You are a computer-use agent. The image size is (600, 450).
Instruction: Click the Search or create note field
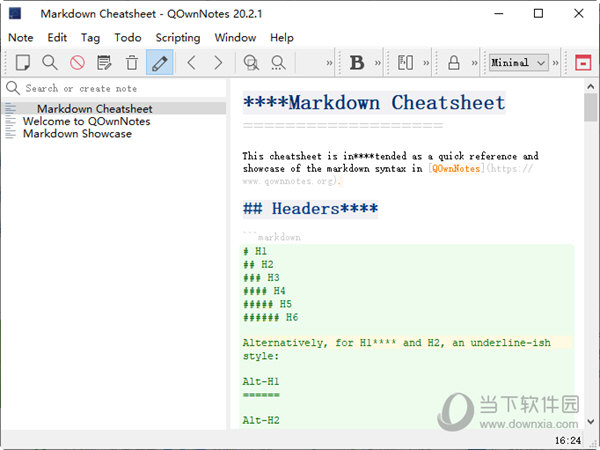point(115,88)
